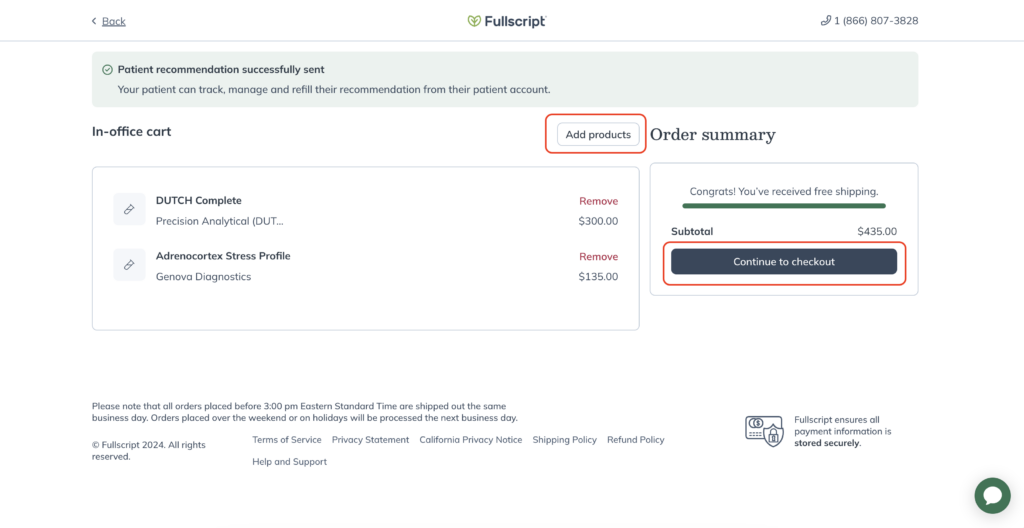Open the Refund Policy link
Viewport: 1024px width, 528px height.
point(635,440)
